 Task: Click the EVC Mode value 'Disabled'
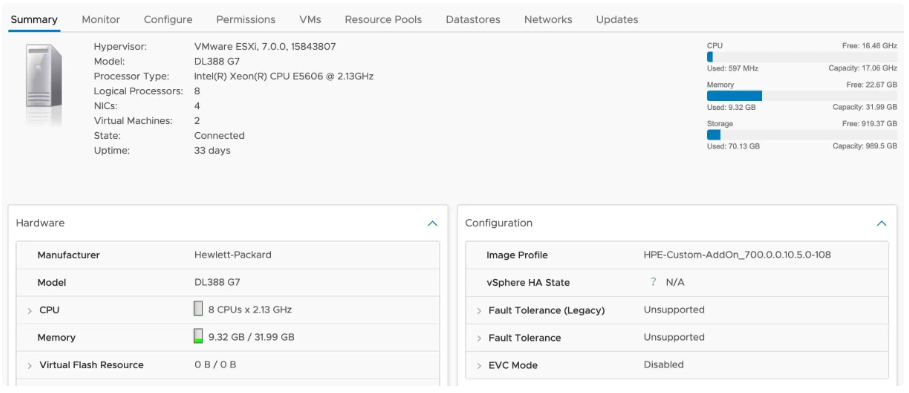click(664, 365)
